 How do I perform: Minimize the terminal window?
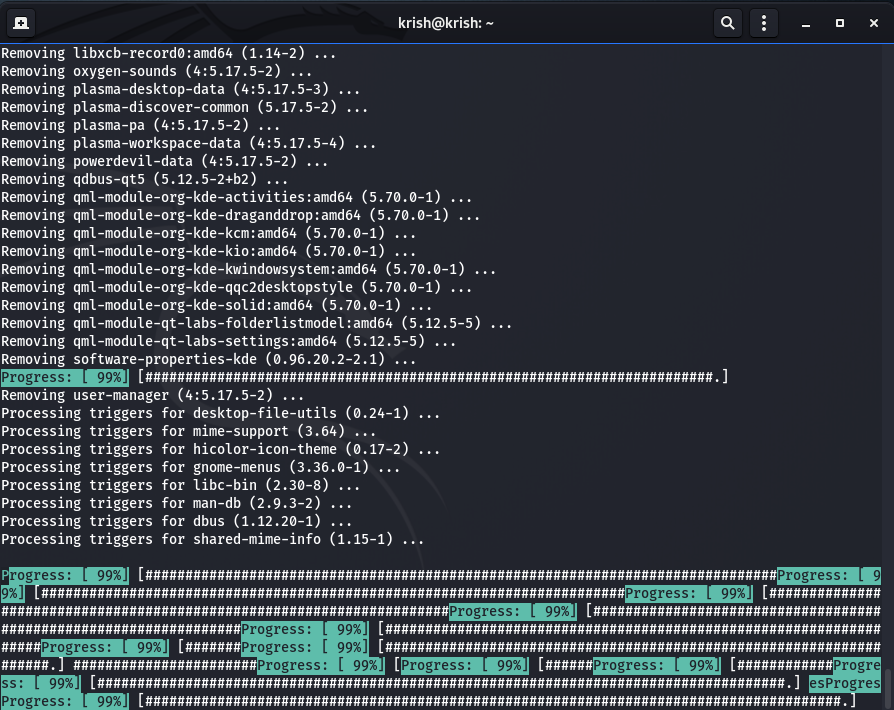point(806,22)
